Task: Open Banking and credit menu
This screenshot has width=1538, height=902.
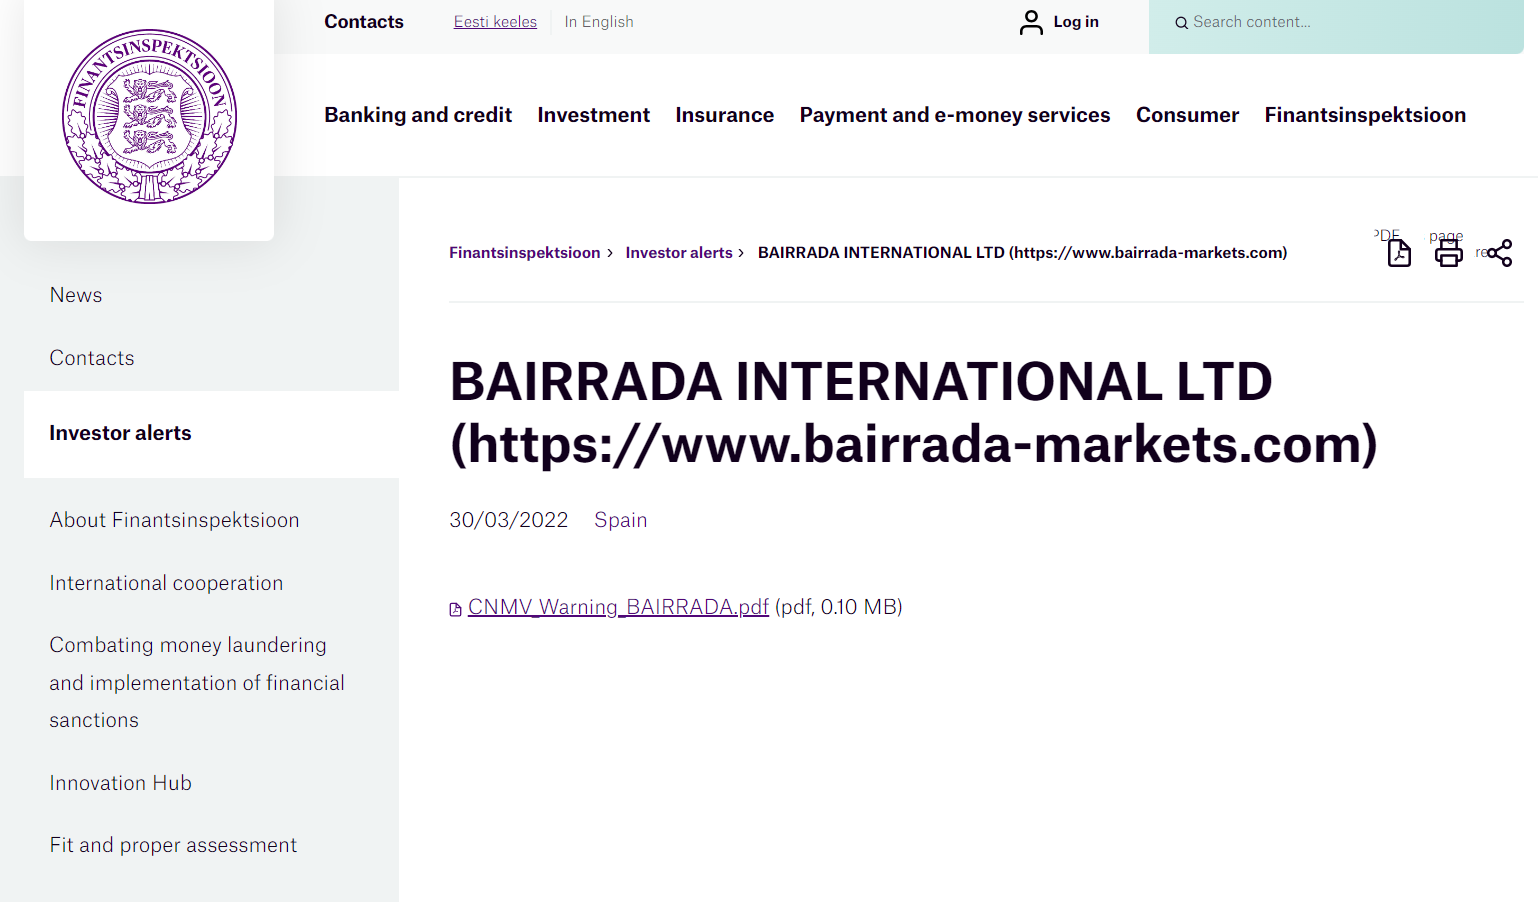Action: 417,115
